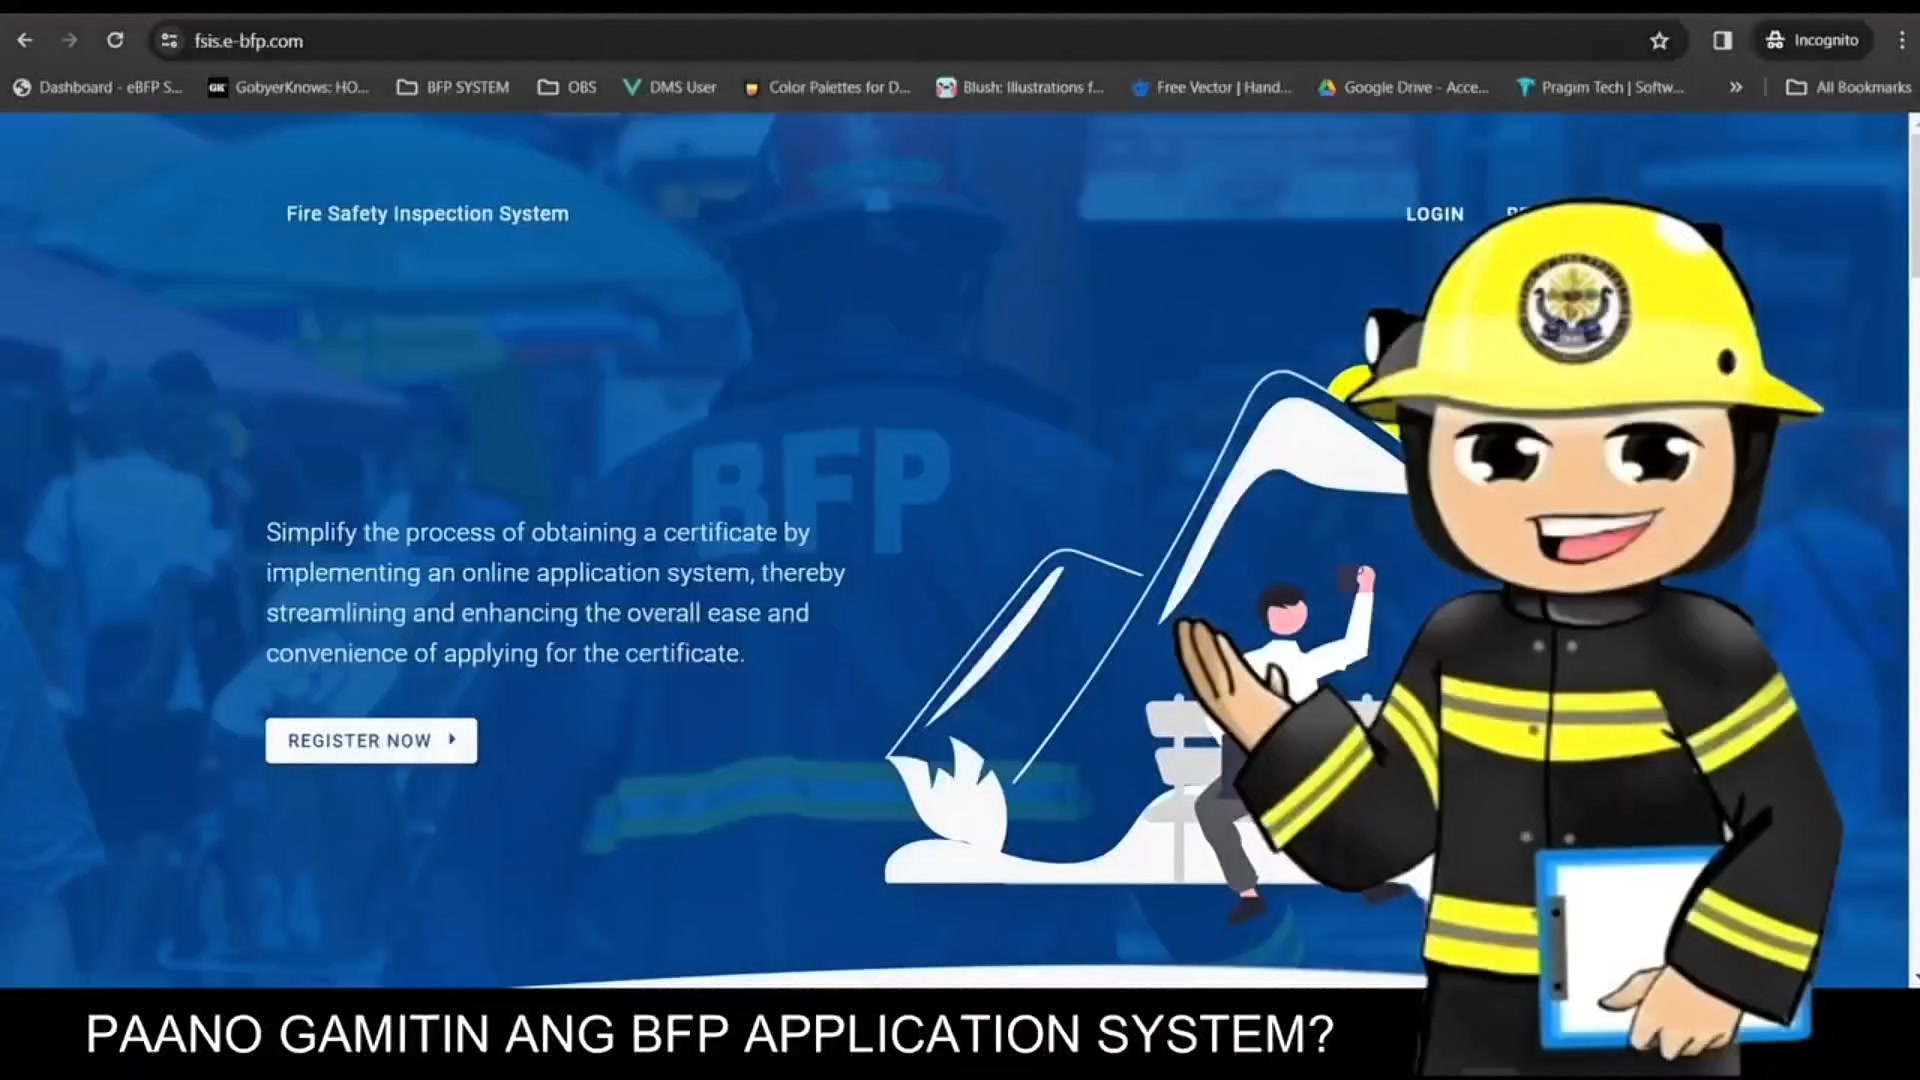Screen dimensions: 1920x1080
Task: Open Free Vector bookmark
Action: (1212, 87)
